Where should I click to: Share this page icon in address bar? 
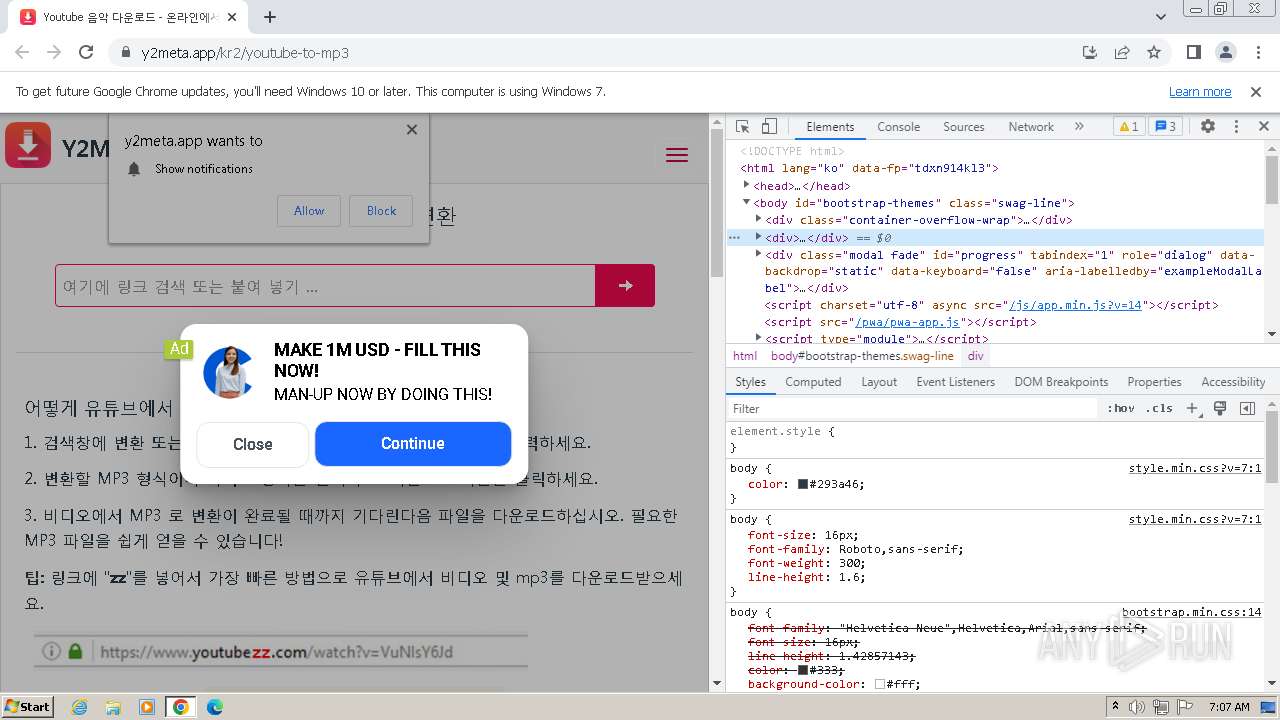point(1122,53)
